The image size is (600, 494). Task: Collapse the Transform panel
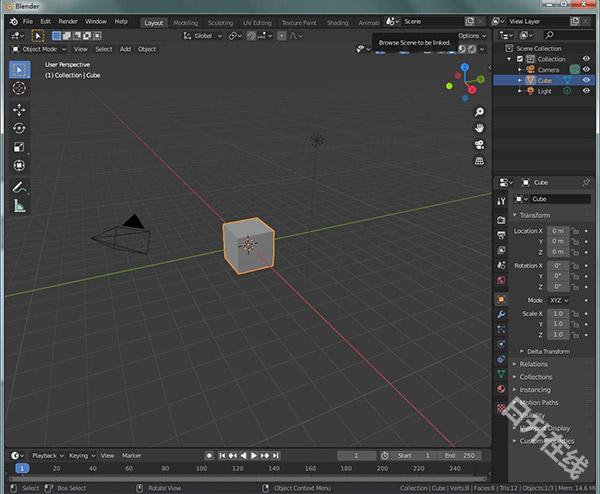[x=534, y=215]
